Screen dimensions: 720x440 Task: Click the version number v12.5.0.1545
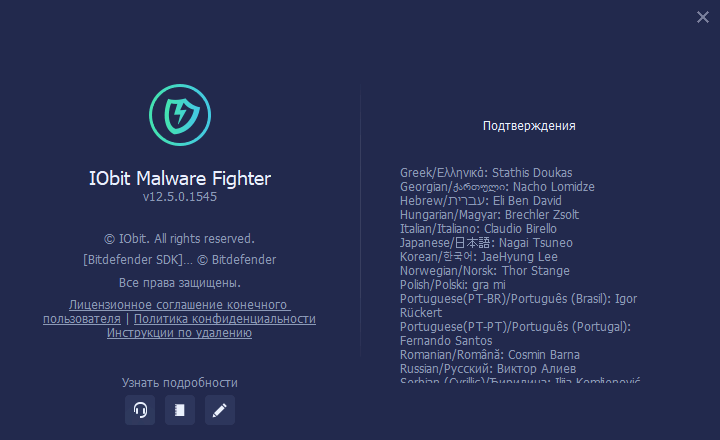point(180,197)
